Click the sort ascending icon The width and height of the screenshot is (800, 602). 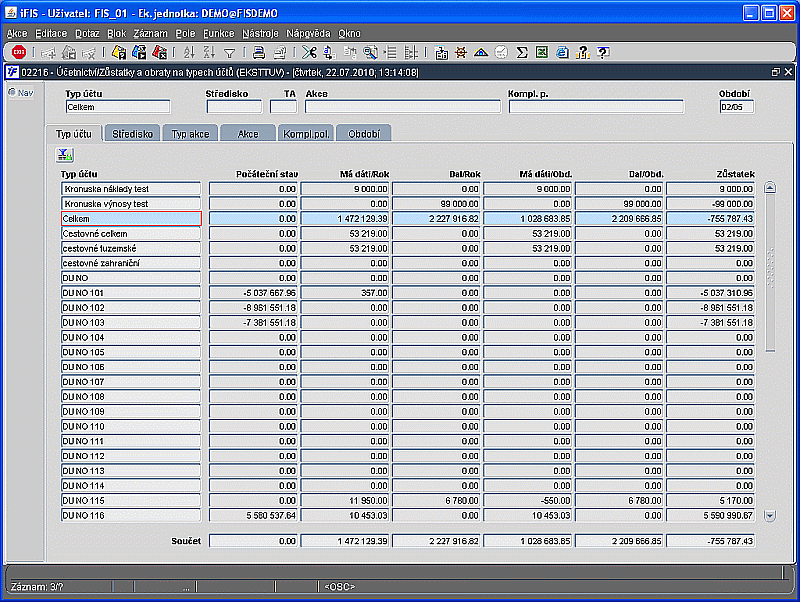coord(189,52)
